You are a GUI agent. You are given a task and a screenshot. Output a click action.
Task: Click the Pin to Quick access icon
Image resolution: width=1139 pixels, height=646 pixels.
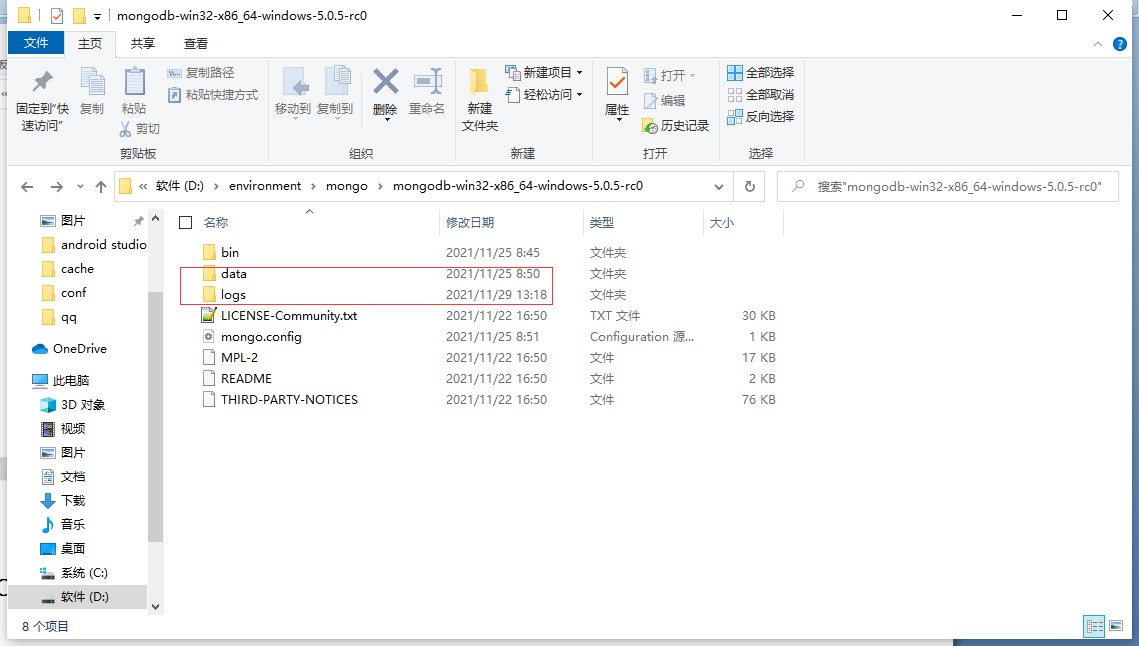click(x=42, y=82)
